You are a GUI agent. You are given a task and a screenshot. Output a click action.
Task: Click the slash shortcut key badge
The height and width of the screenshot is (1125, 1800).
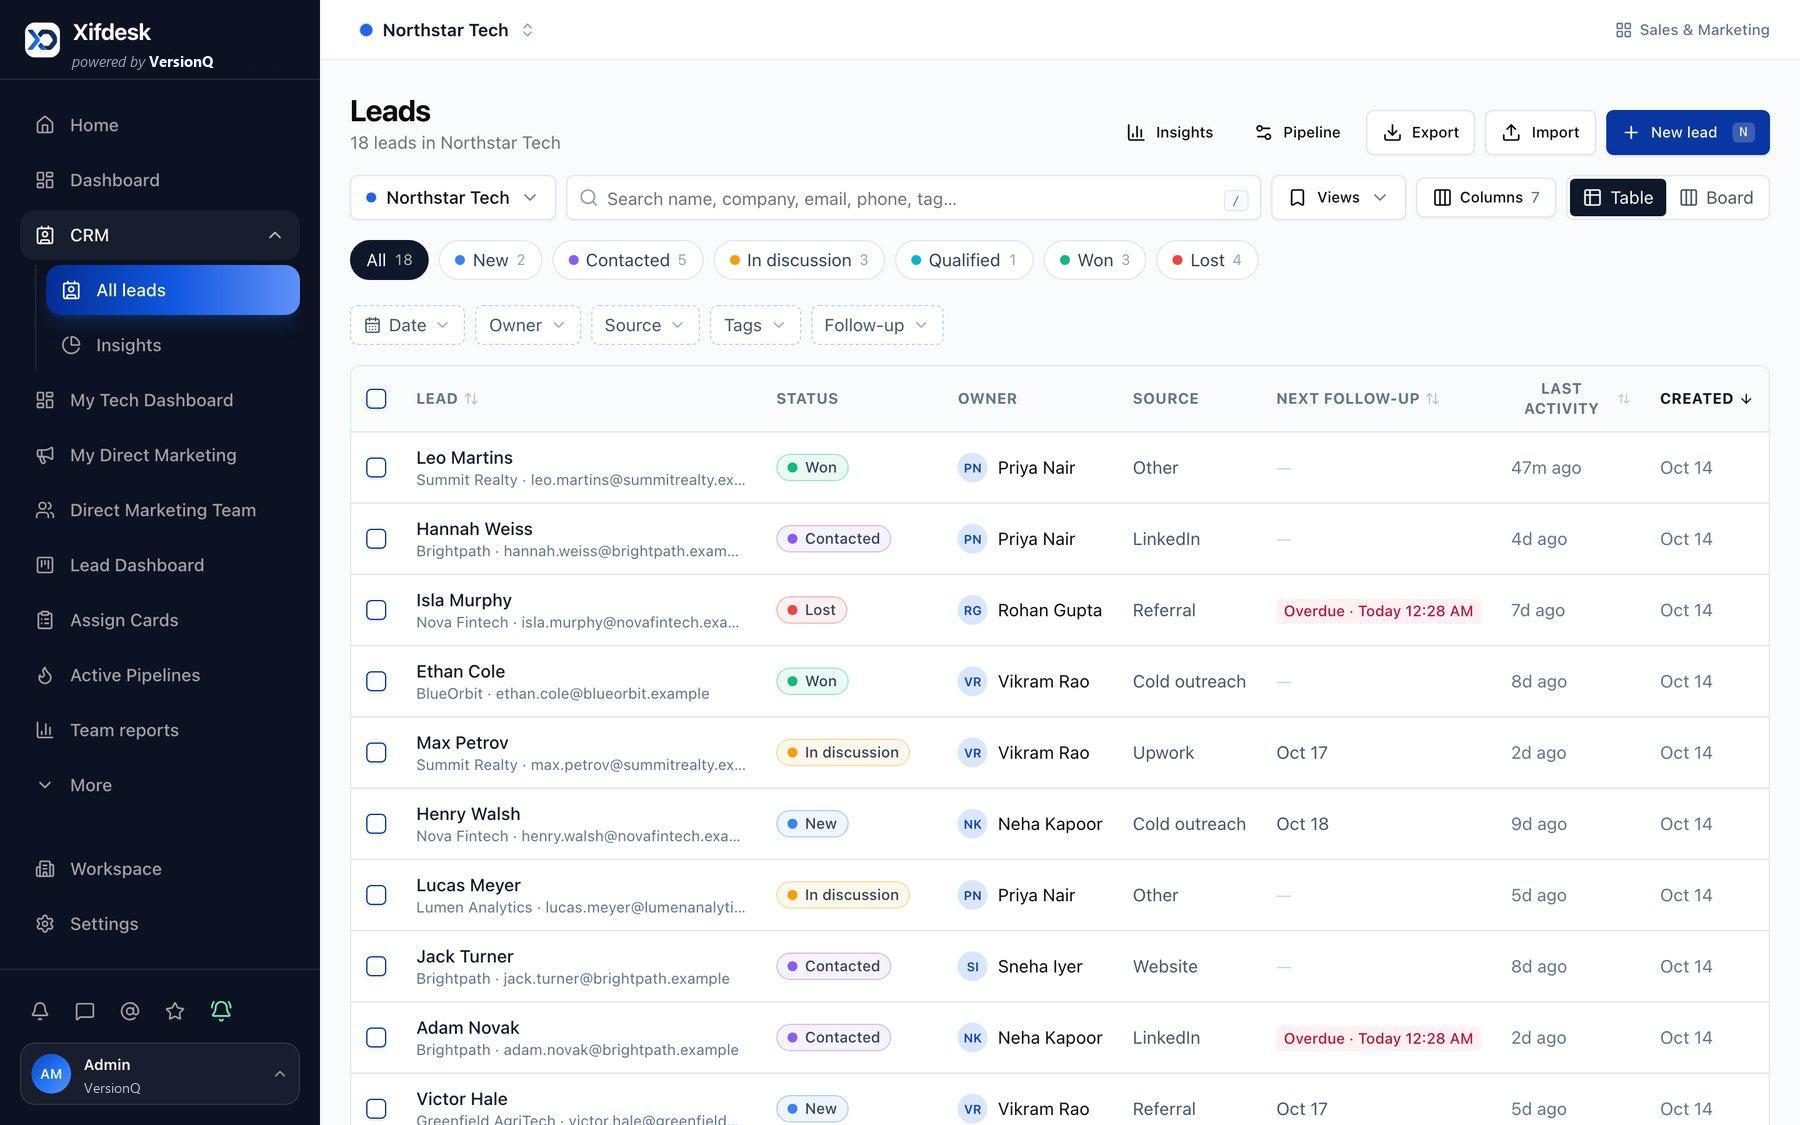1235,200
